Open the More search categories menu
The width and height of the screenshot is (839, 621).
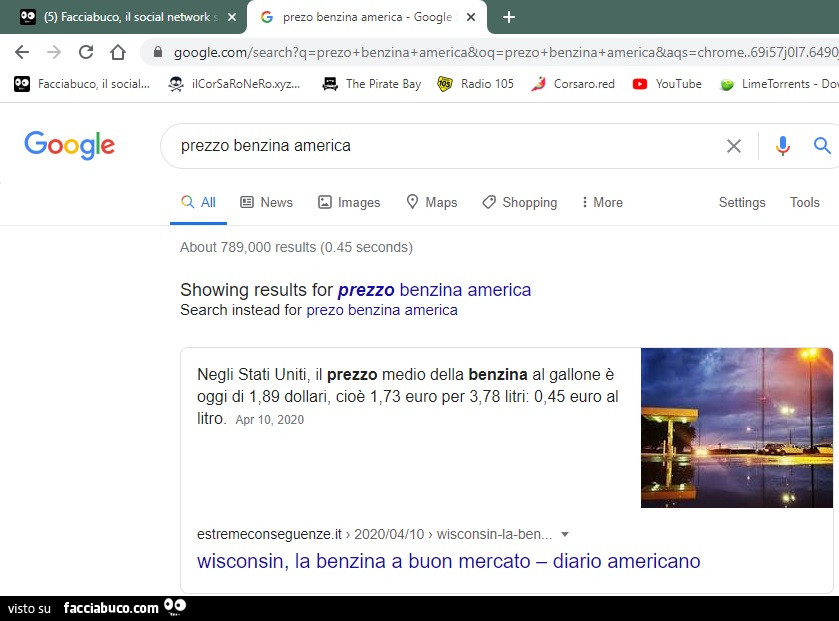[601, 202]
